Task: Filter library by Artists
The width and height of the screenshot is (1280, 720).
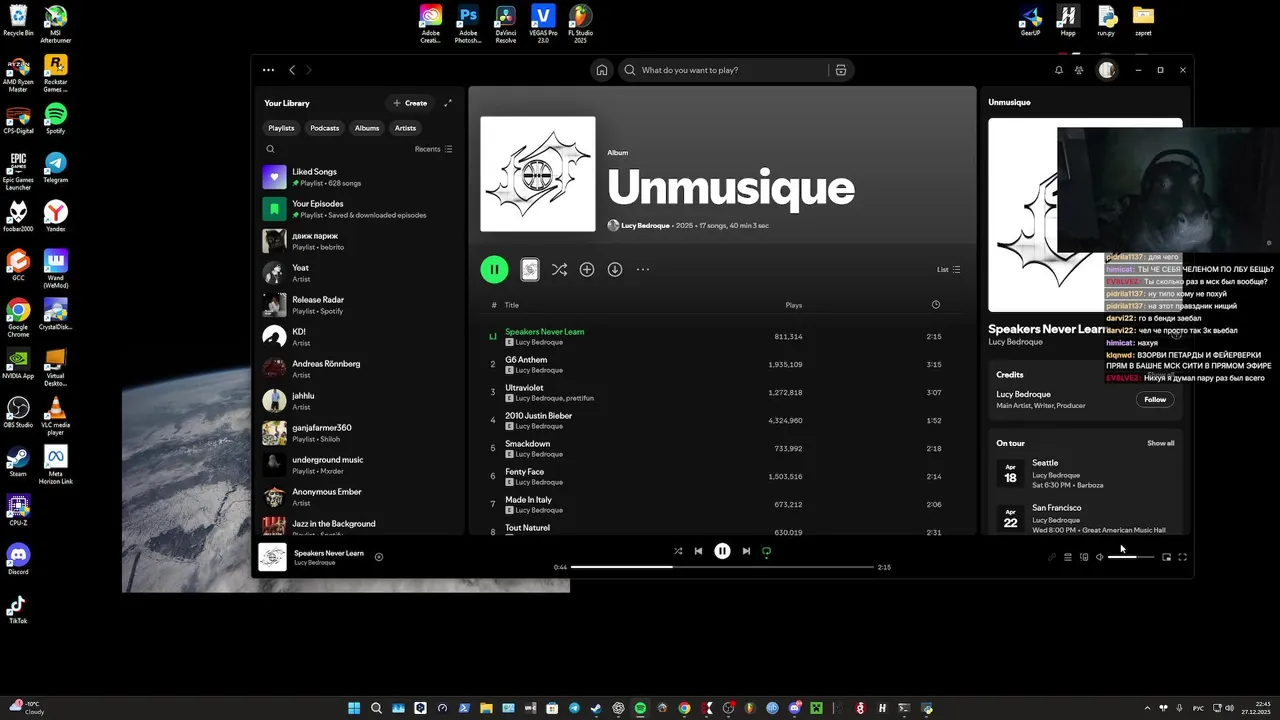Action: (405, 128)
